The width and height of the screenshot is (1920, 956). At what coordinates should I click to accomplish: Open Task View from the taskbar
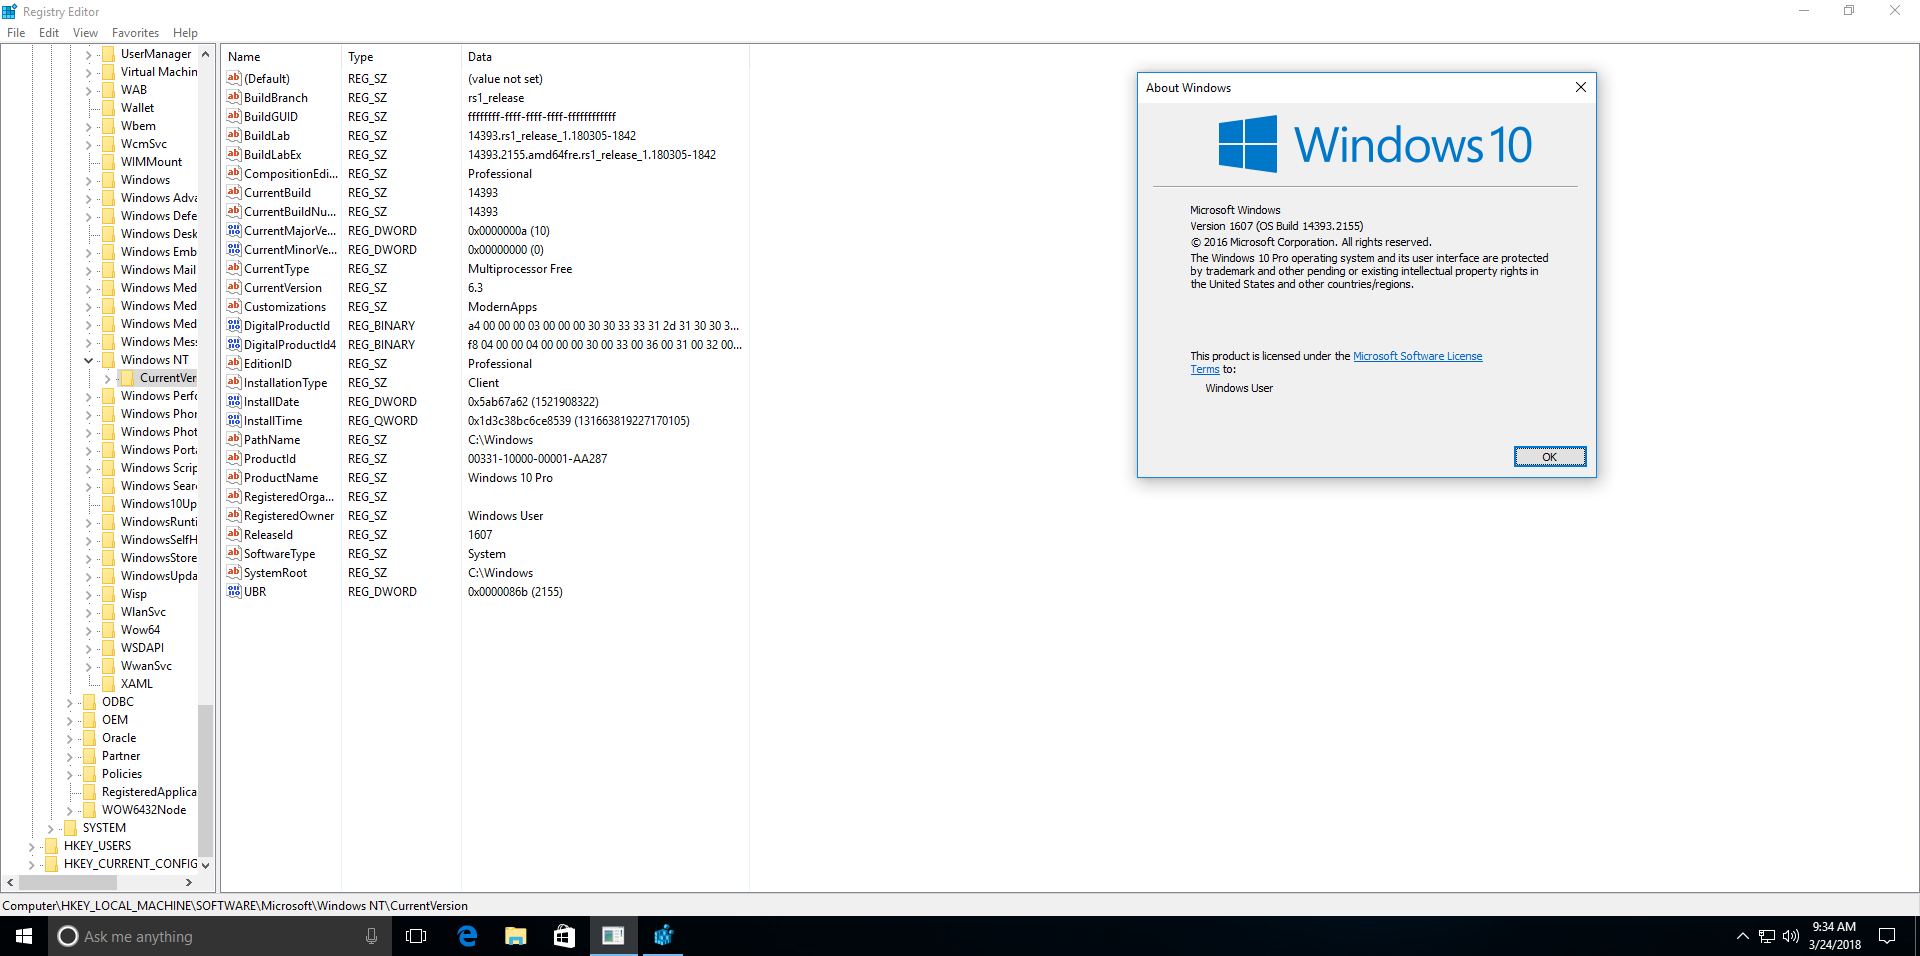416,936
